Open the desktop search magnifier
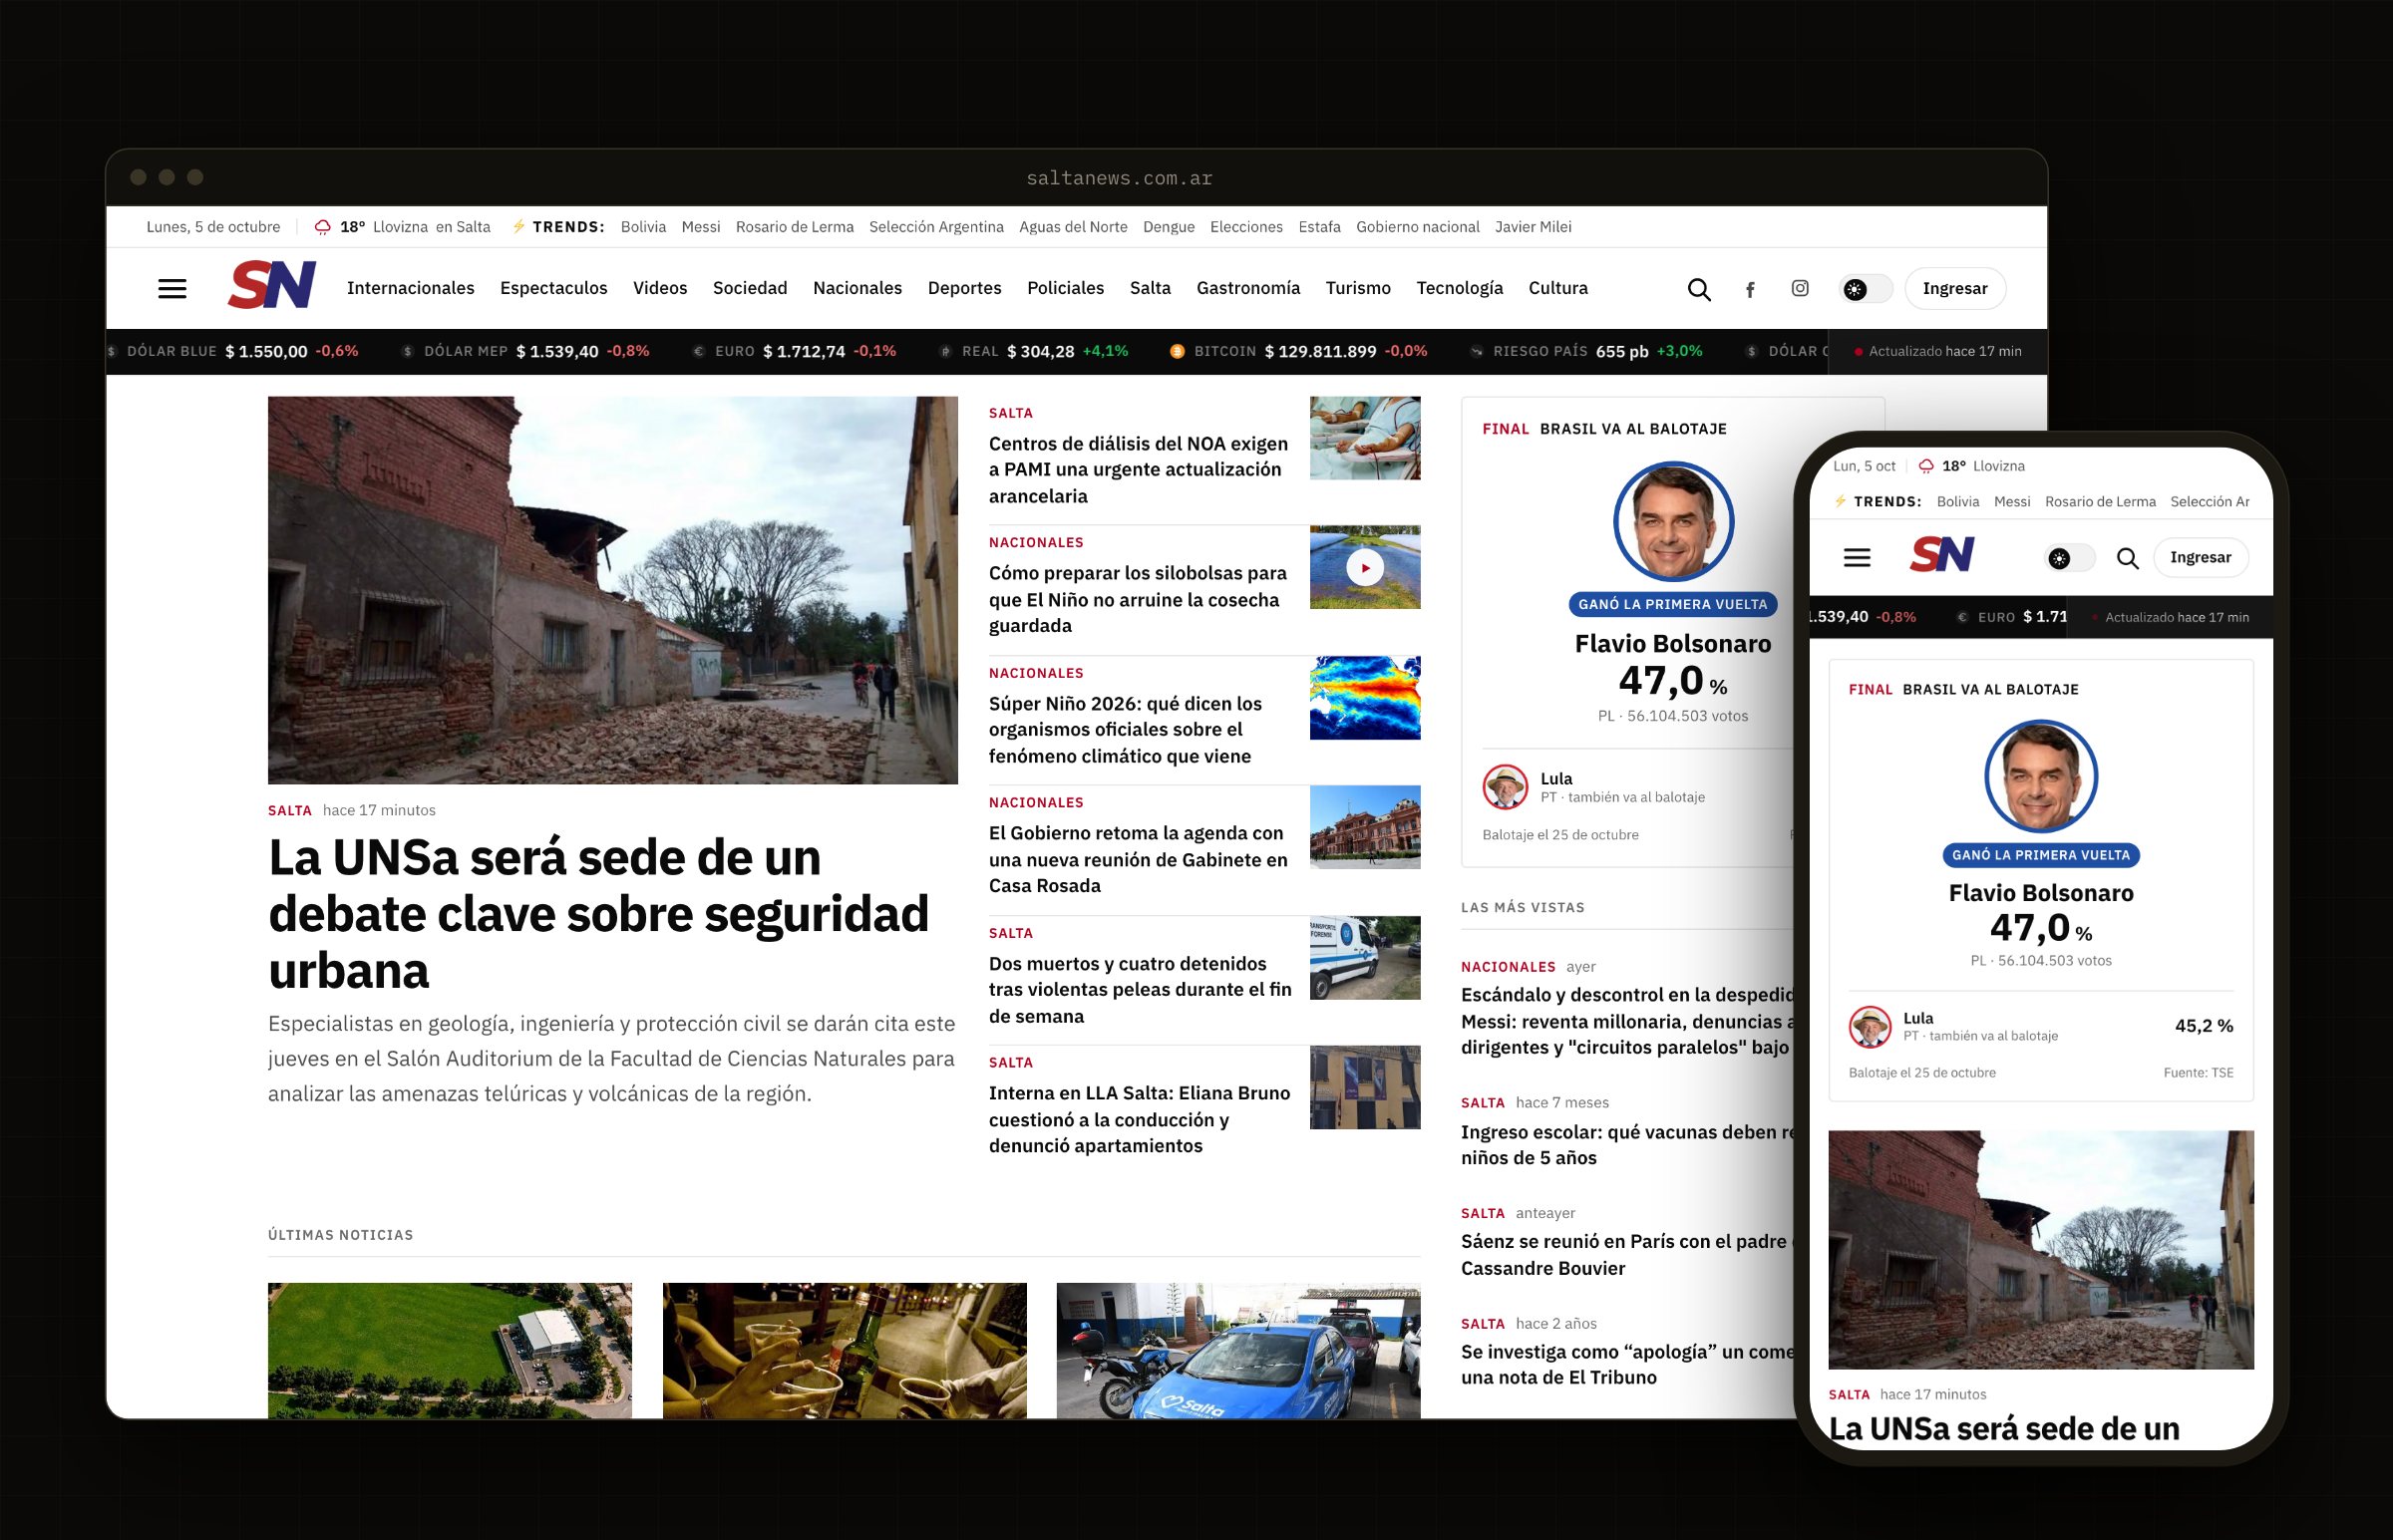This screenshot has width=2393, height=1540. click(x=1699, y=289)
